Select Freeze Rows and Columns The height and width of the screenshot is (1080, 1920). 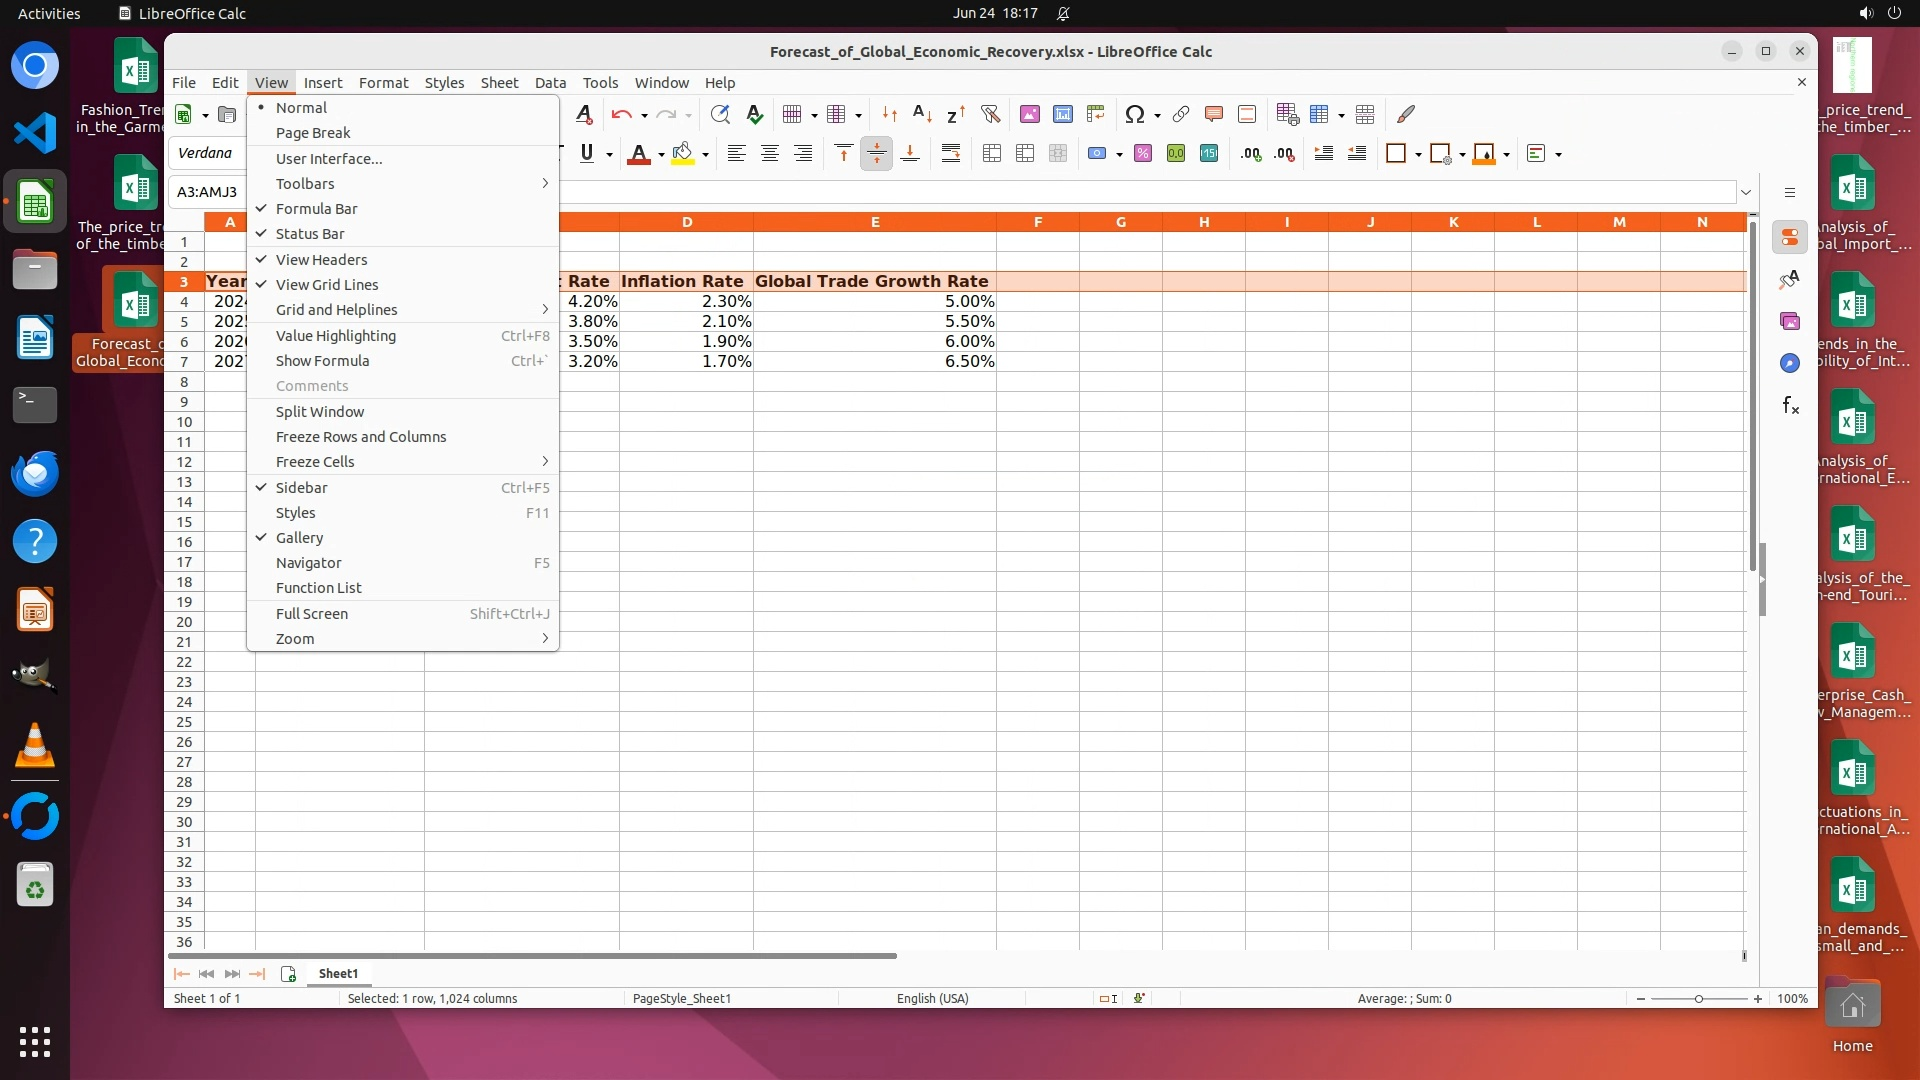click(360, 437)
